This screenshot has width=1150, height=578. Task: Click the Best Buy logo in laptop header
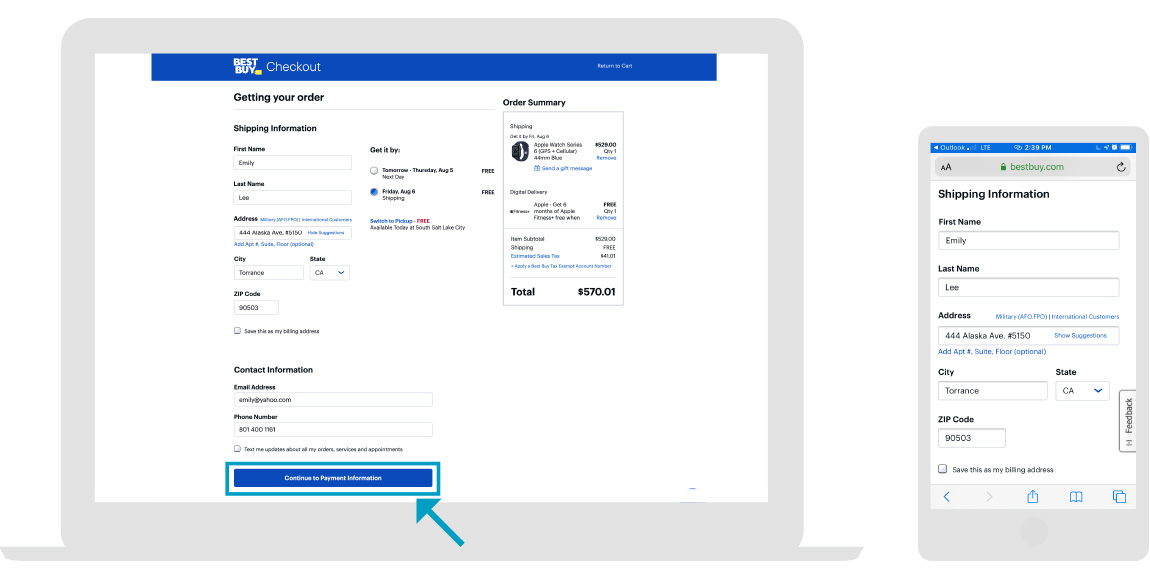[247, 66]
